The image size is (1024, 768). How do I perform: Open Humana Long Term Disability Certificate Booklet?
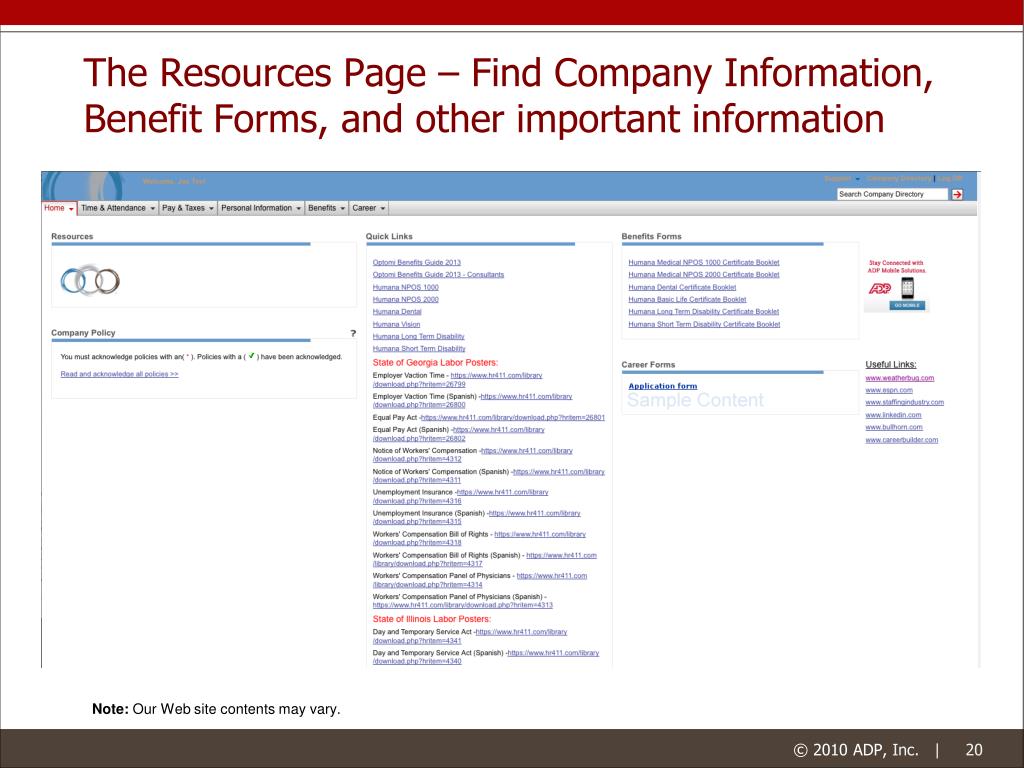pos(704,312)
